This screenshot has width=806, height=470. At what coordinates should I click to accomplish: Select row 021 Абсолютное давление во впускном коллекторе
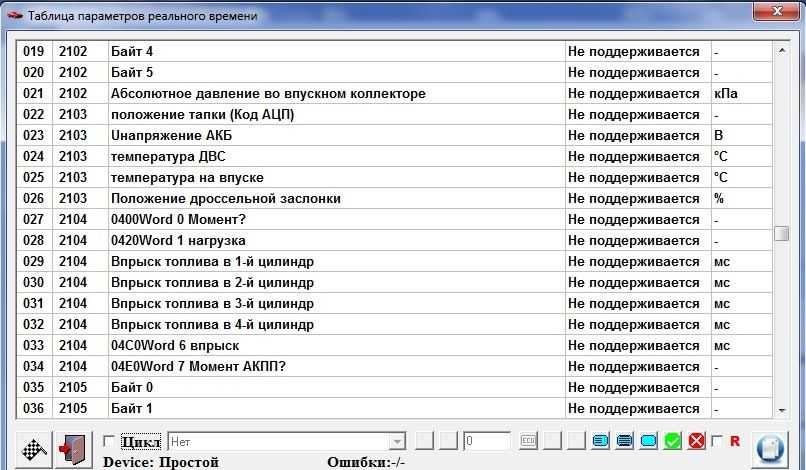(268, 93)
